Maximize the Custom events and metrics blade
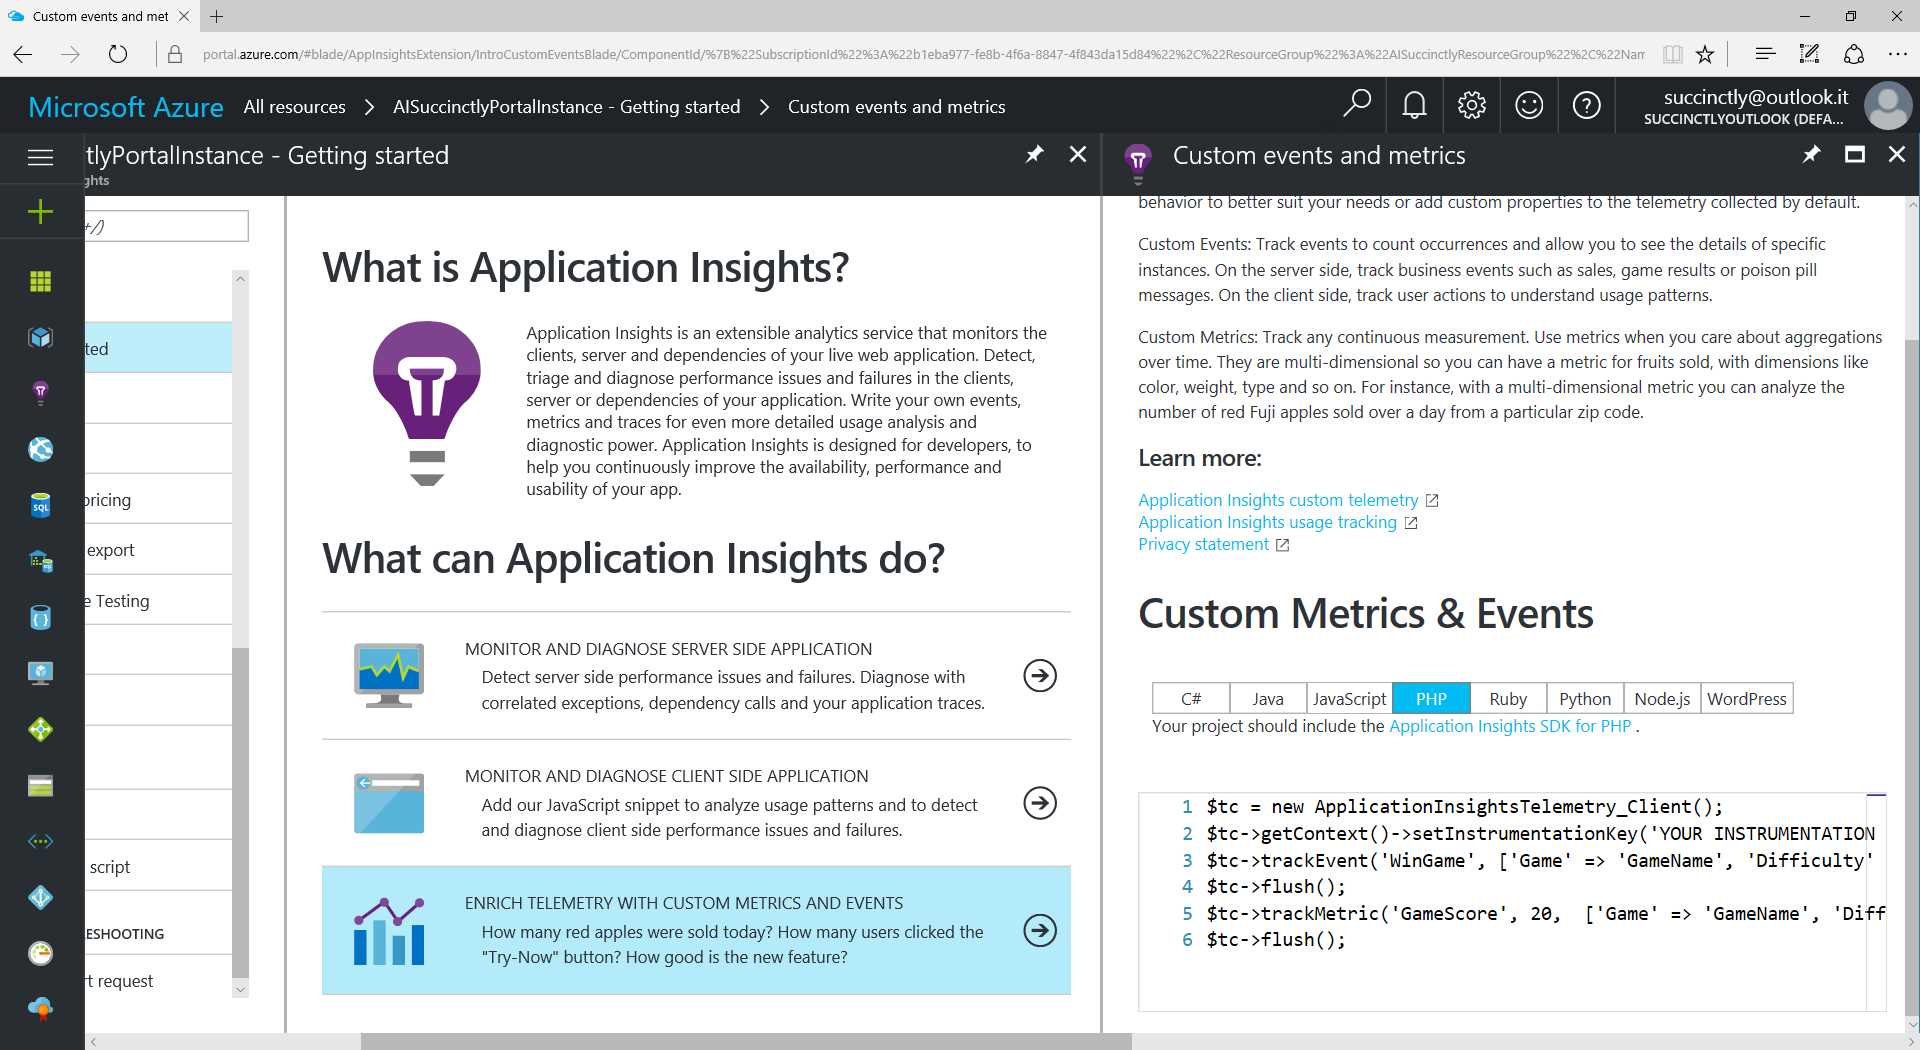This screenshot has width=1920, height=1050. (1855, 154)
